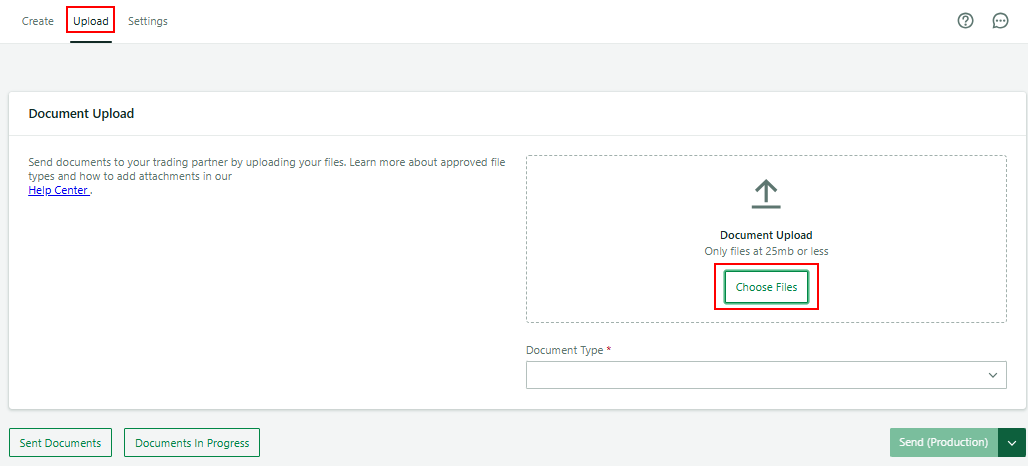Screen dimensions: 1028x466
Task: Open the help question mark icon
Action: [965, 21]
